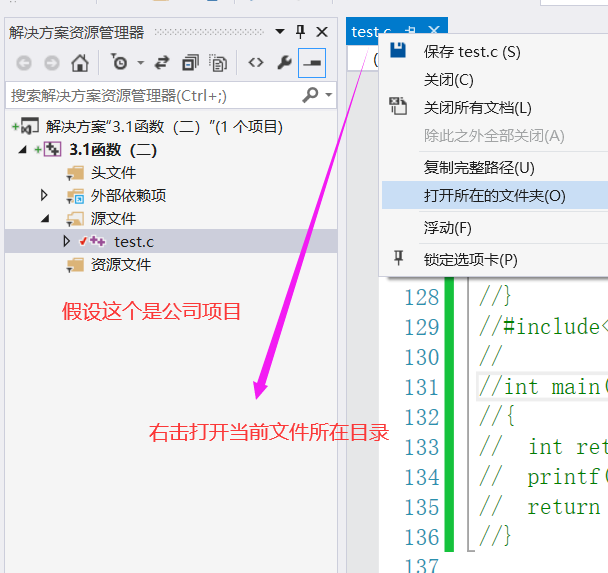Sync with active document icon
608x573 pixels.
[x=162, y=63]
